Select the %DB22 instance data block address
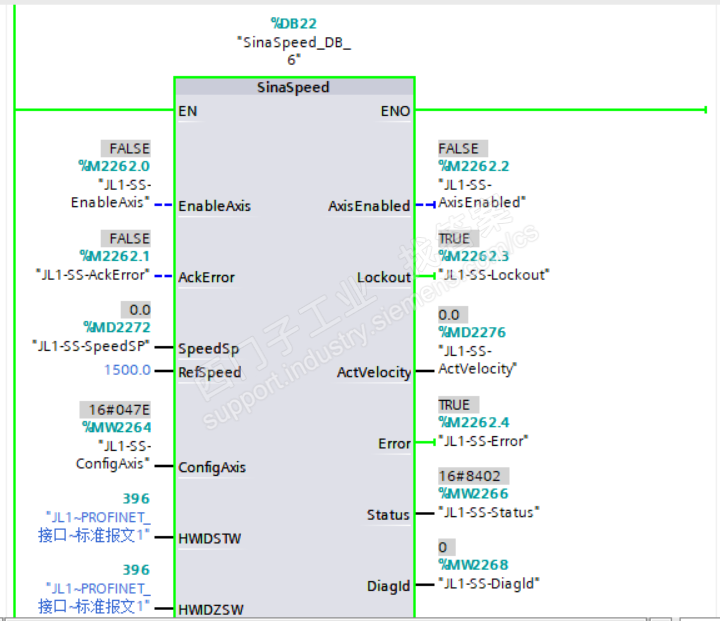Image resolution: width=720 pixels, height=621 pixels. point(293,23)
